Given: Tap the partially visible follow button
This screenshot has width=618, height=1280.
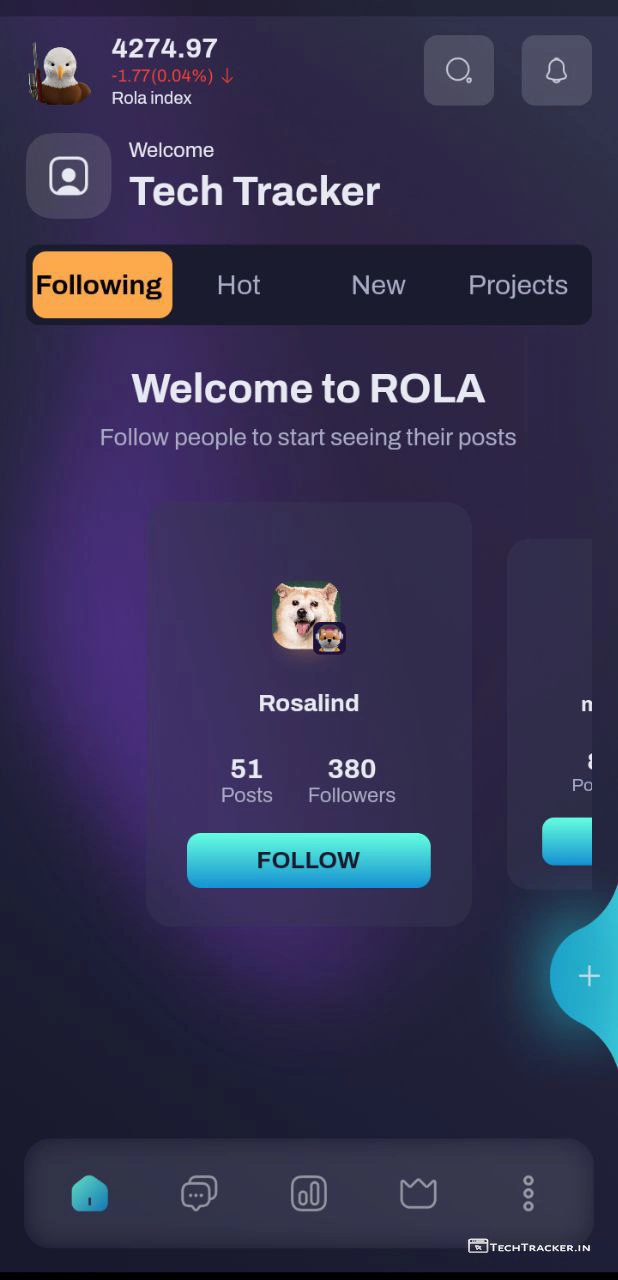Looking at the screenshot, I should pos(568,841).
